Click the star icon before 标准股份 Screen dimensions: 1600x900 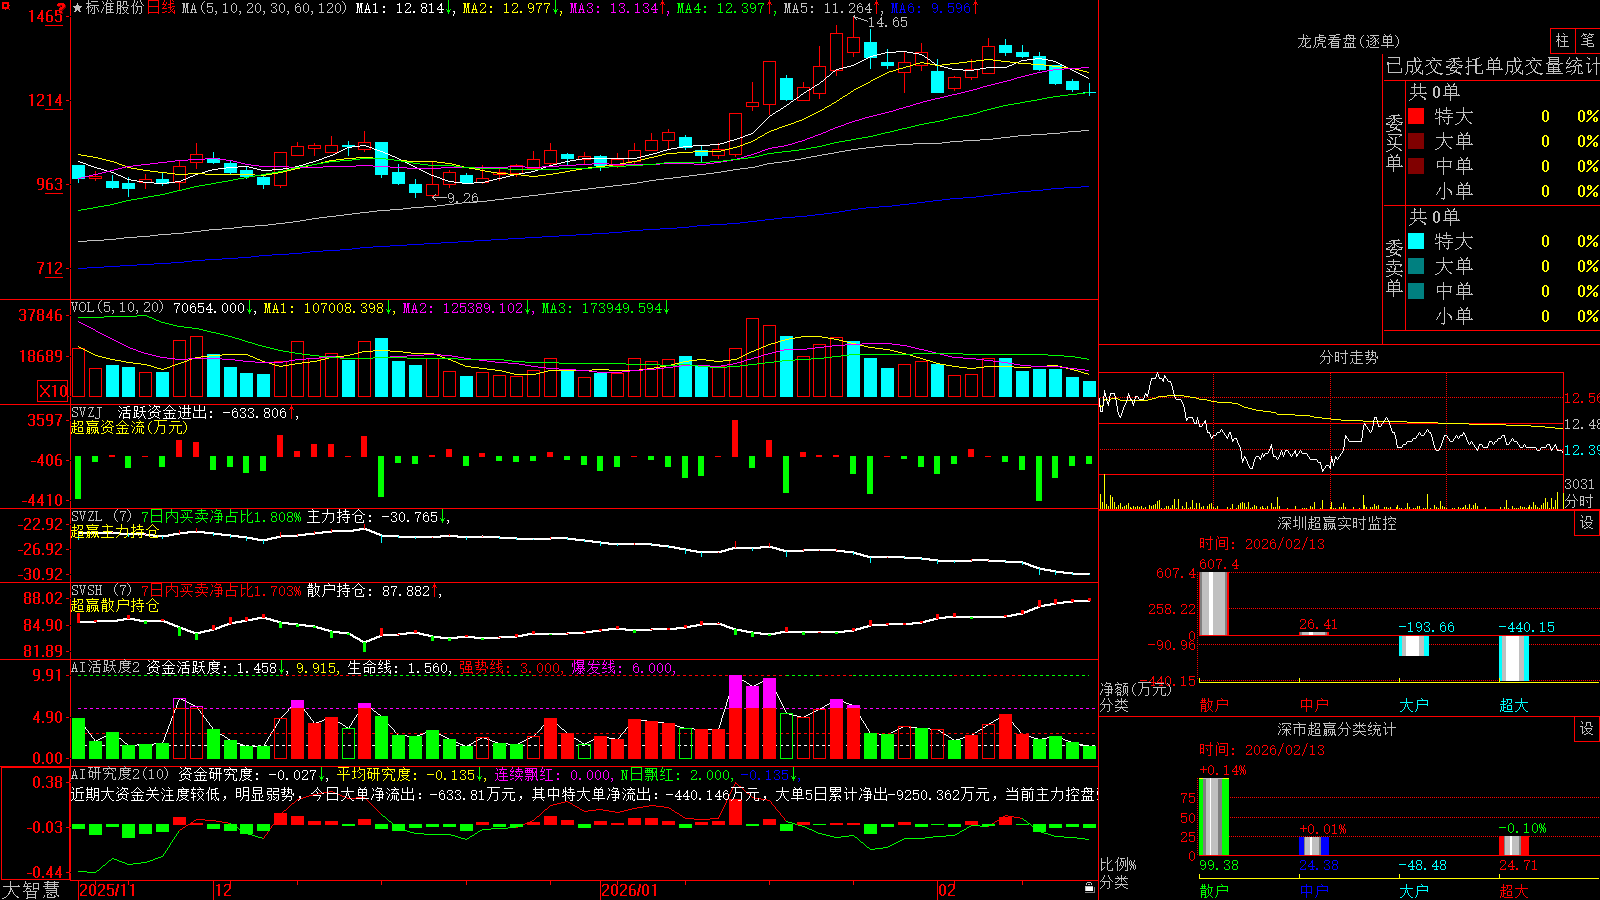point(78,8)
